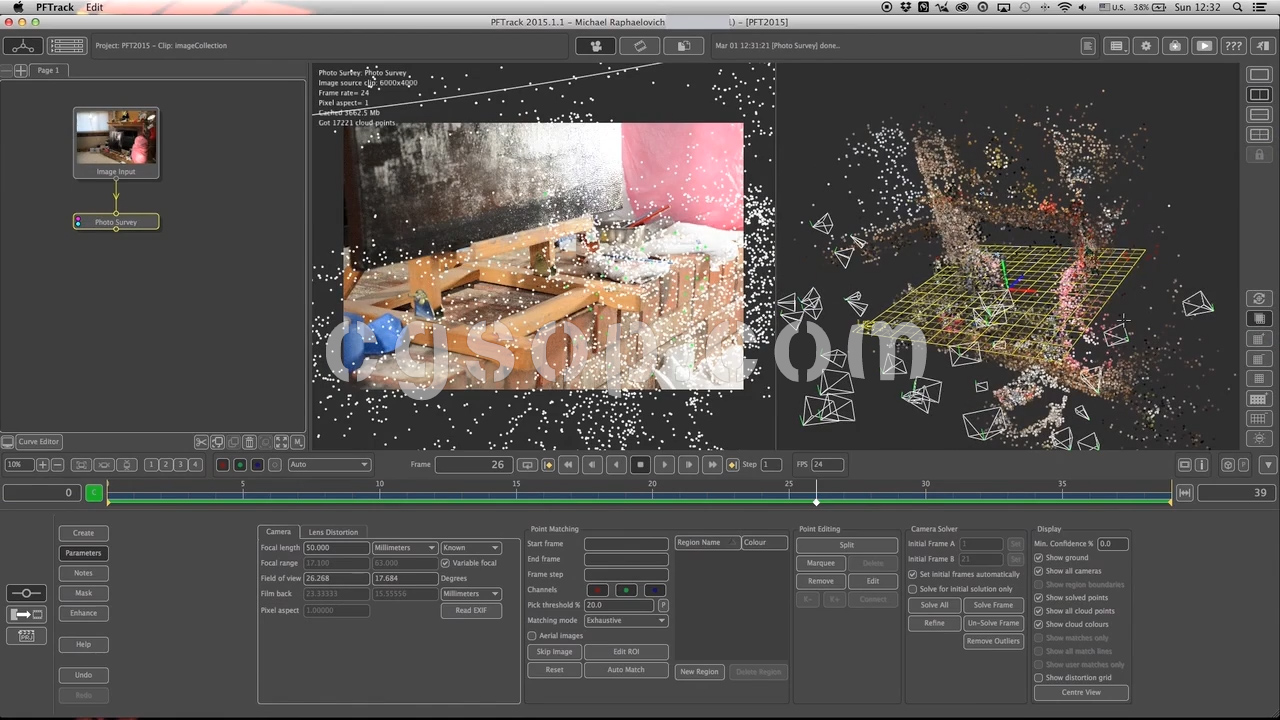Viewport: 1280px width, 720px height.
Task: Open the Matching mode Exhaustive dropdown
Action: [626, 621]
